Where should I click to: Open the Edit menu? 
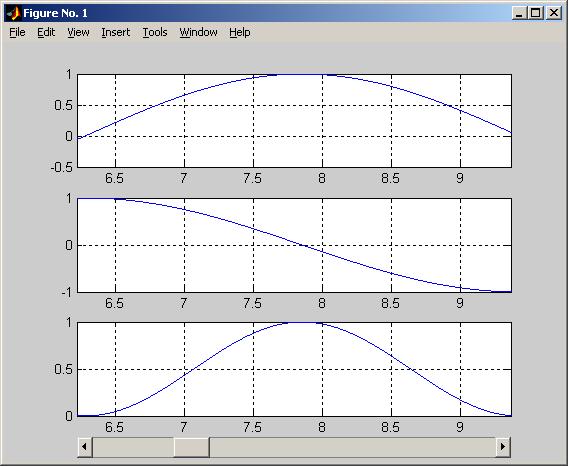[x=46, y=32]
